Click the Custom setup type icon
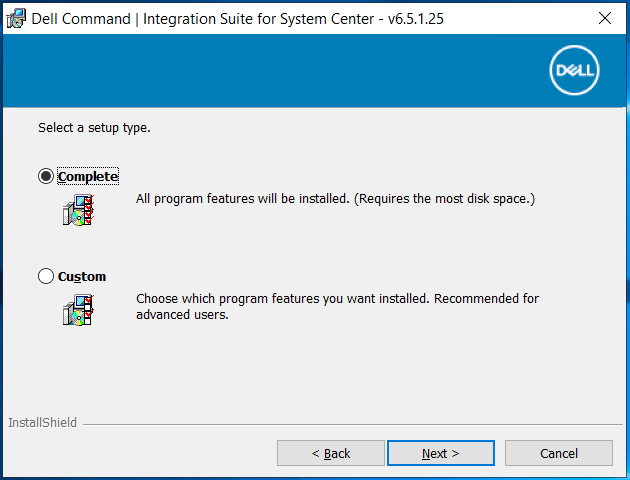This screenshot has height=480, width=630. (78, 310)
